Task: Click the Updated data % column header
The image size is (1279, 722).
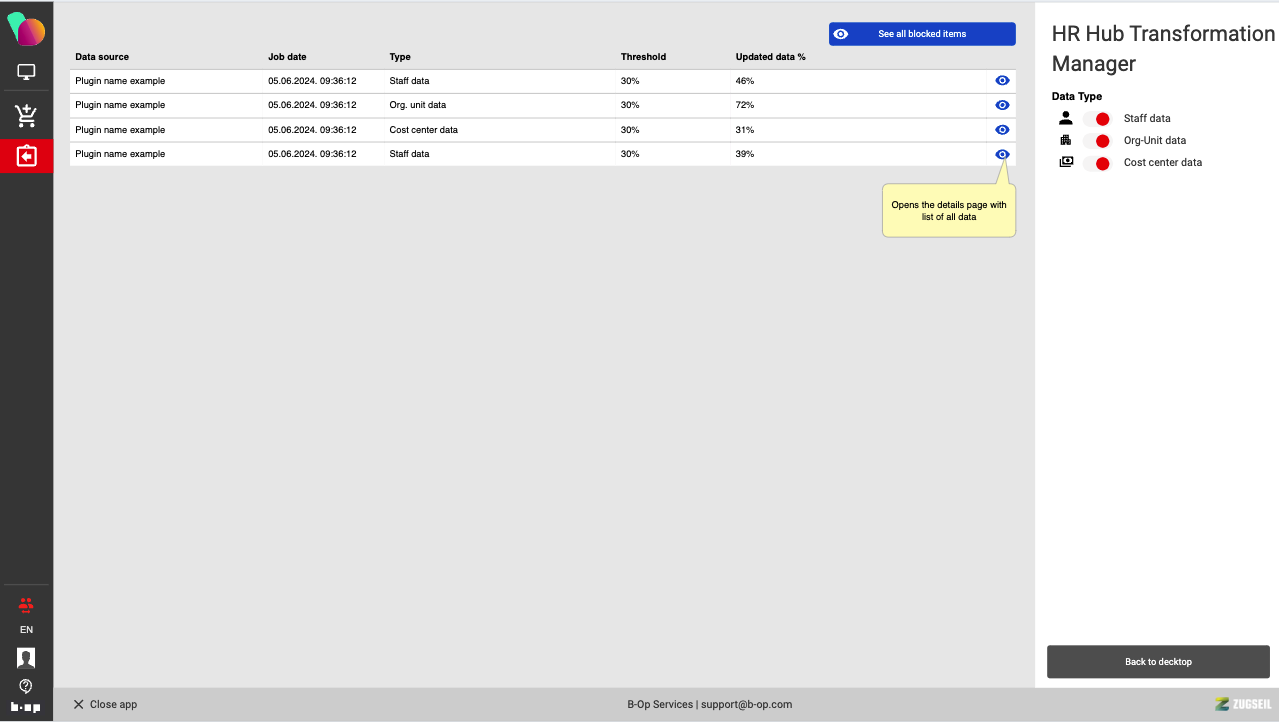Action: pyautogui.click(x=770, y=57)
